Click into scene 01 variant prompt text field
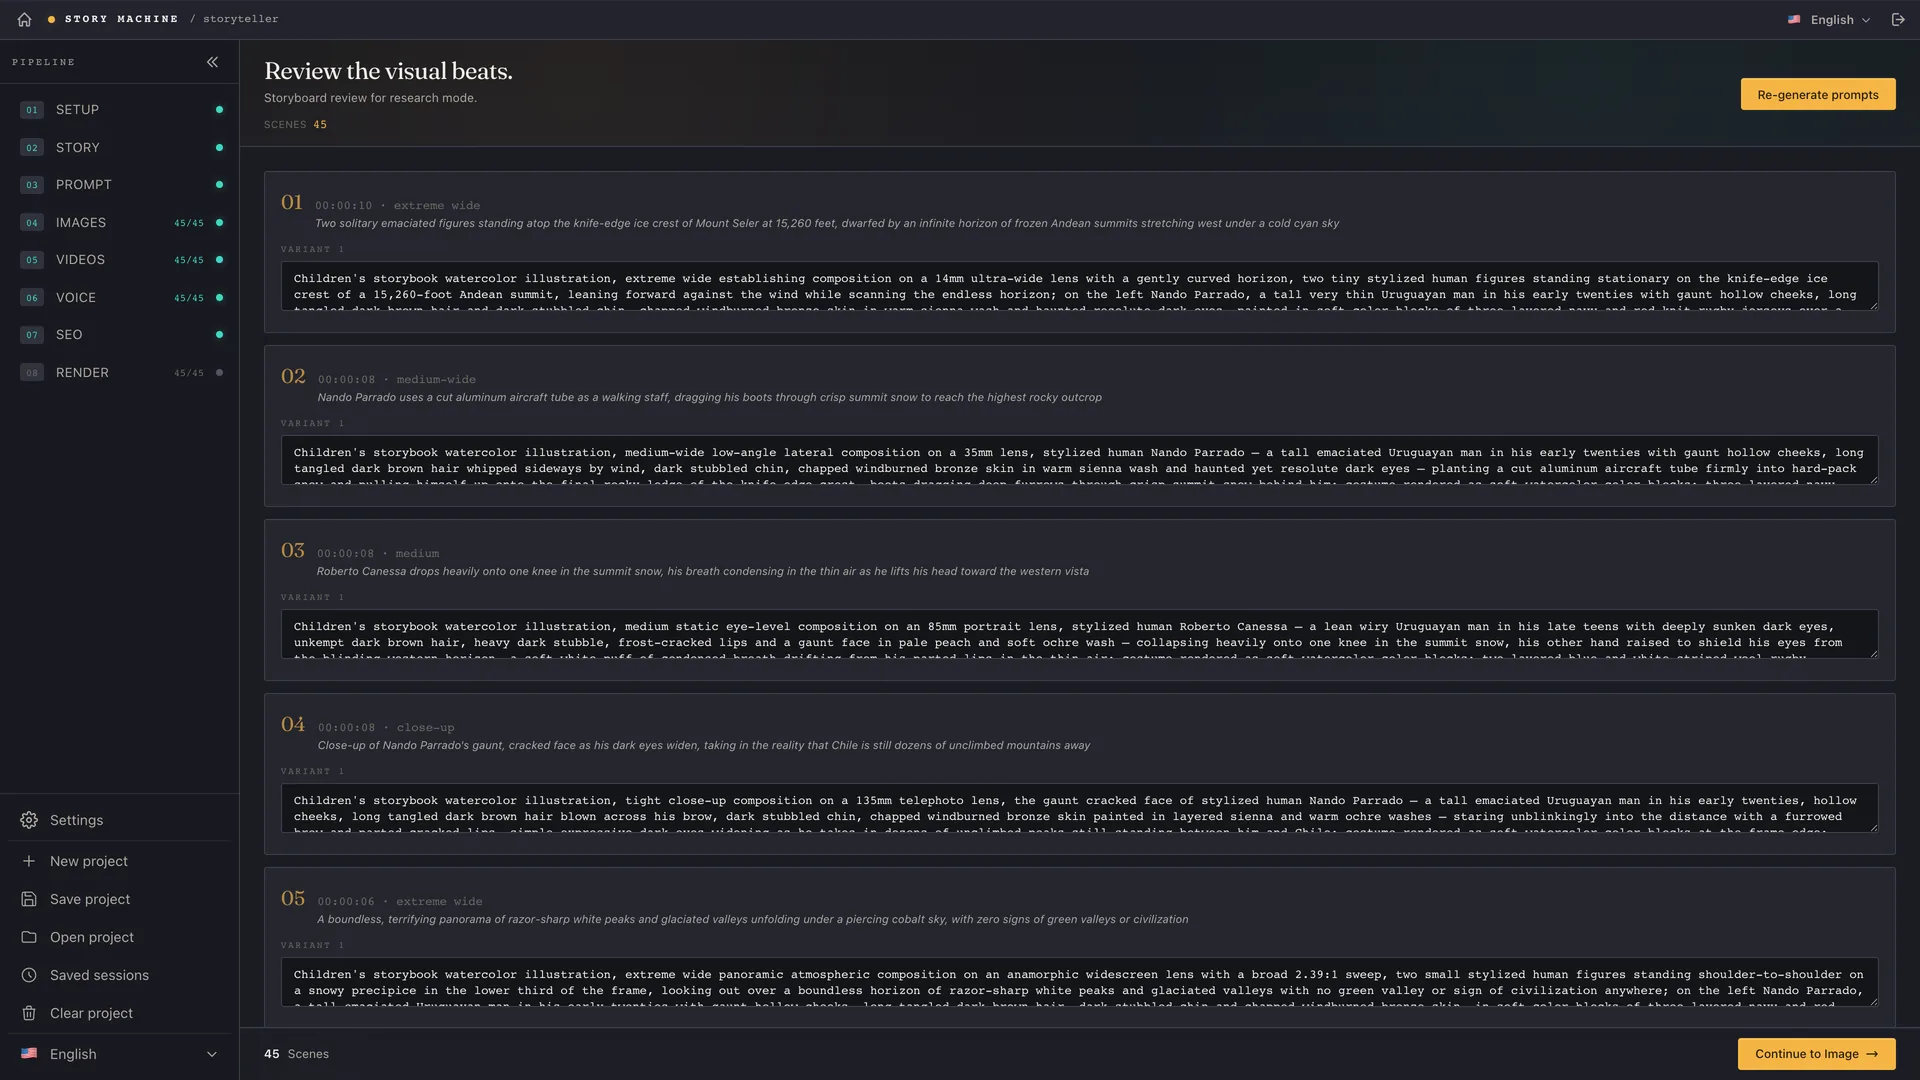The width and height of the screenshot is (1920, 1080). (x=1079, y=286)
